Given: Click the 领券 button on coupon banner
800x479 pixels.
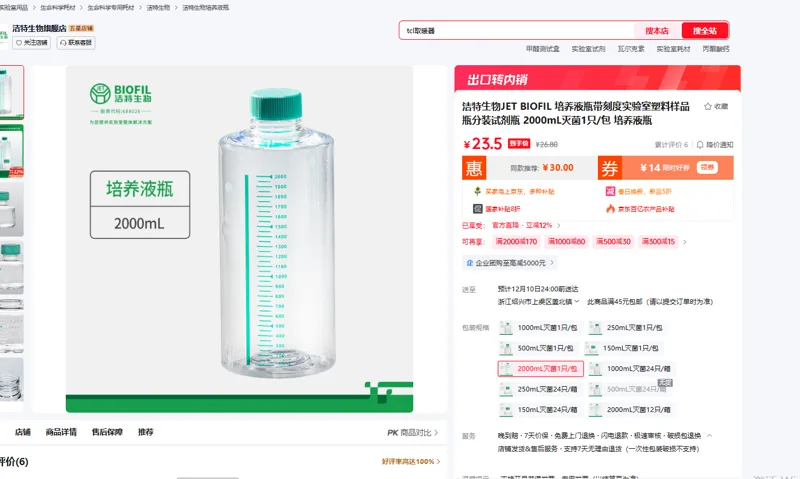Looking at the screenshot, I should [x=707, y=167].
